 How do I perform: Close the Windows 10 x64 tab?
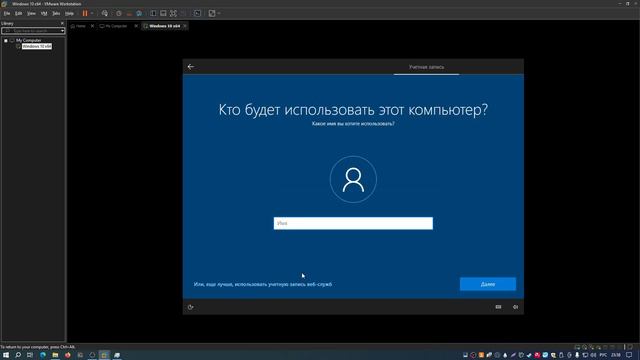(x=185, y=26)
